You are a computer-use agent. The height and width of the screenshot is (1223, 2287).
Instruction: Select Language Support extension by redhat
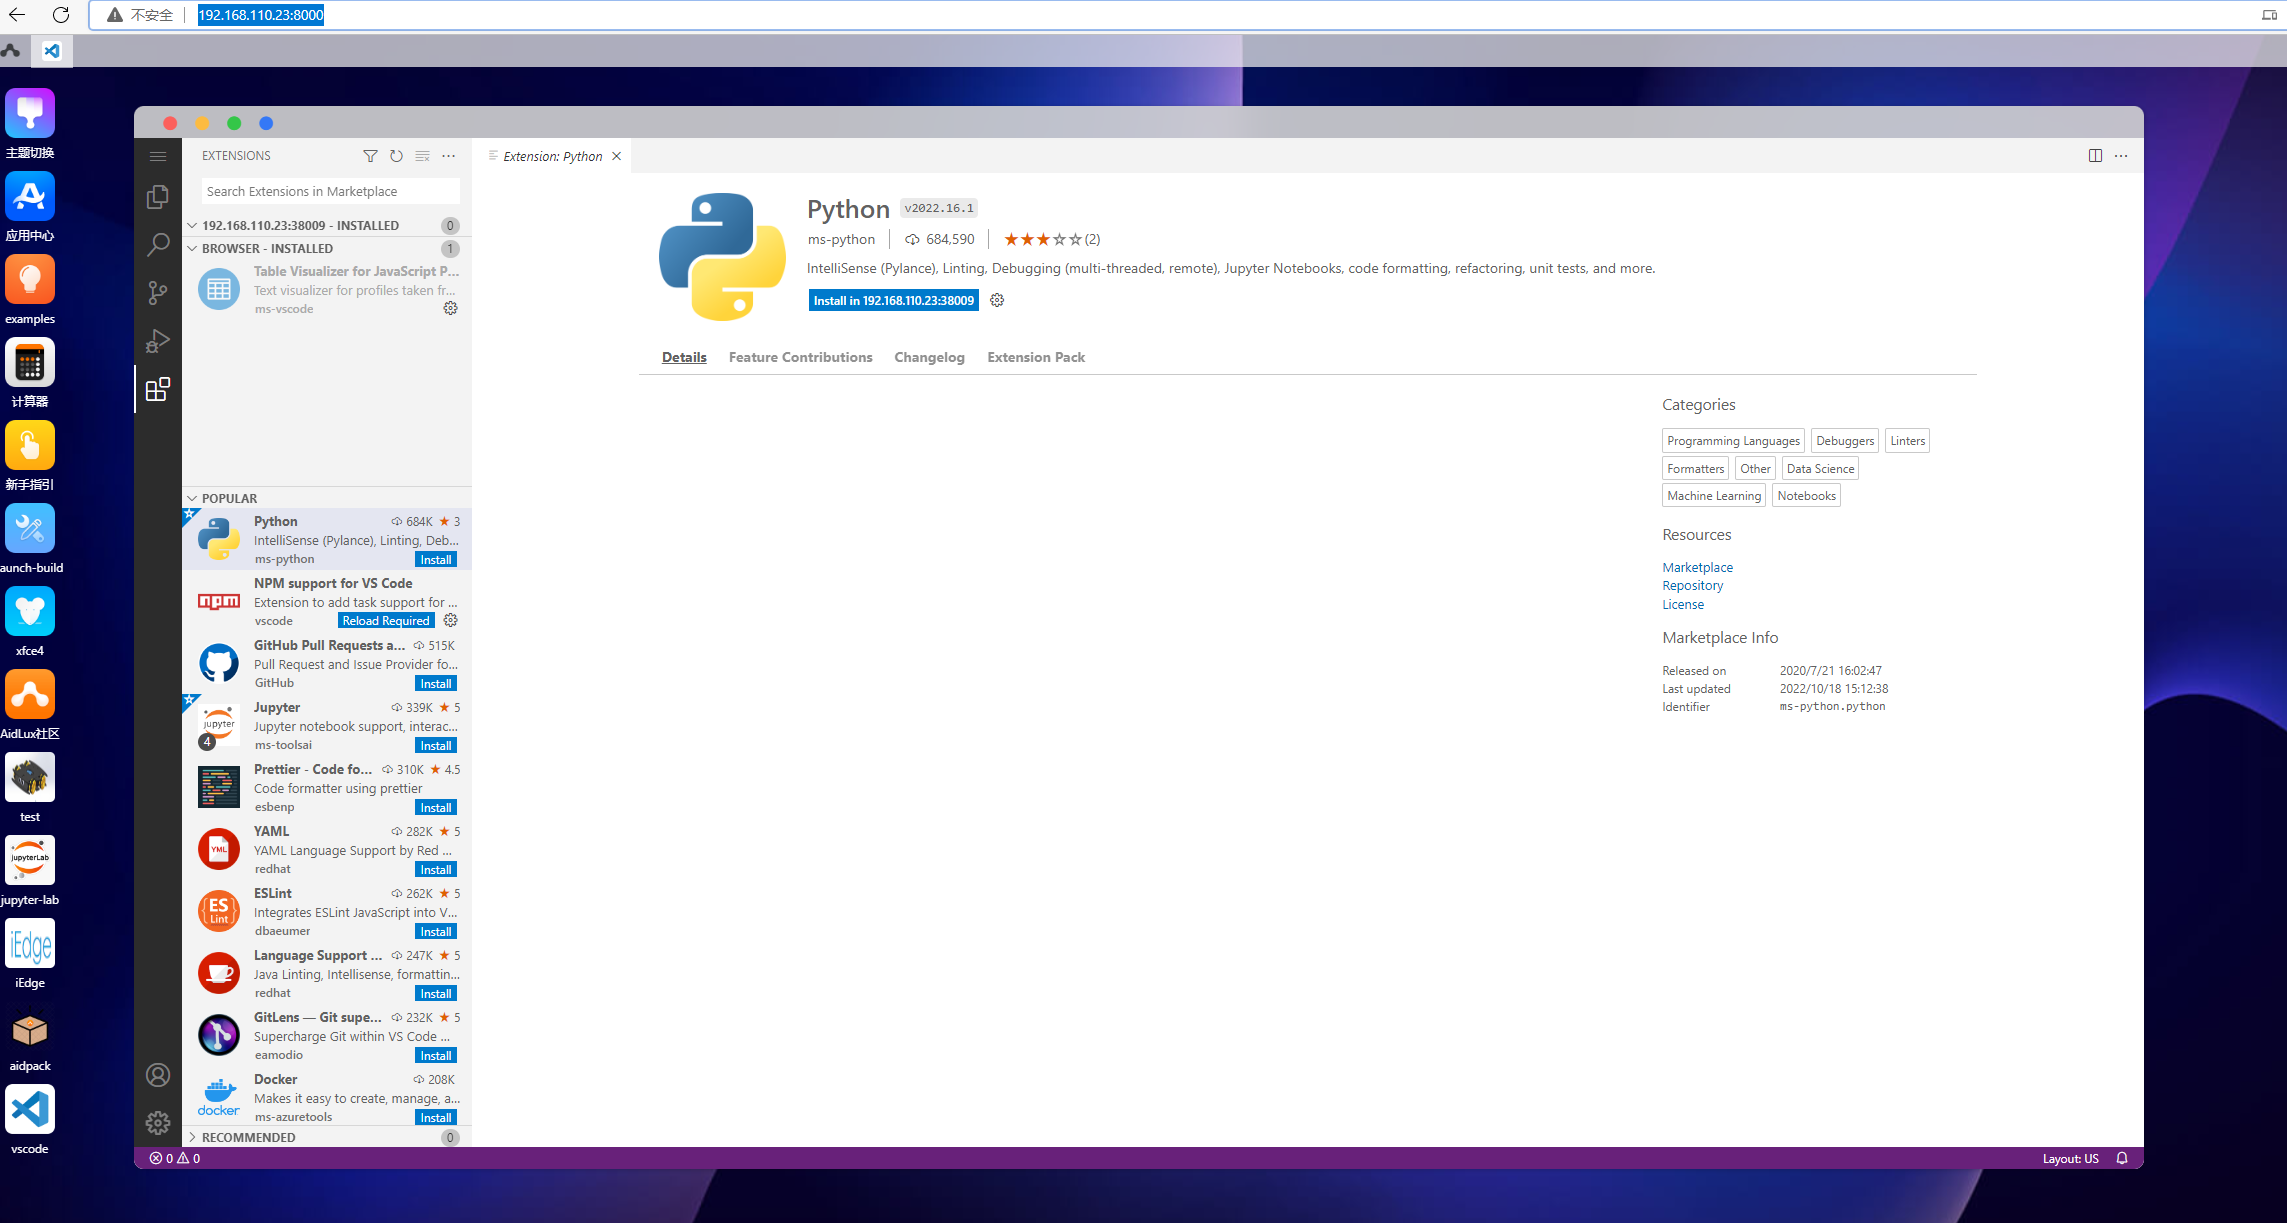coord(327,973)
